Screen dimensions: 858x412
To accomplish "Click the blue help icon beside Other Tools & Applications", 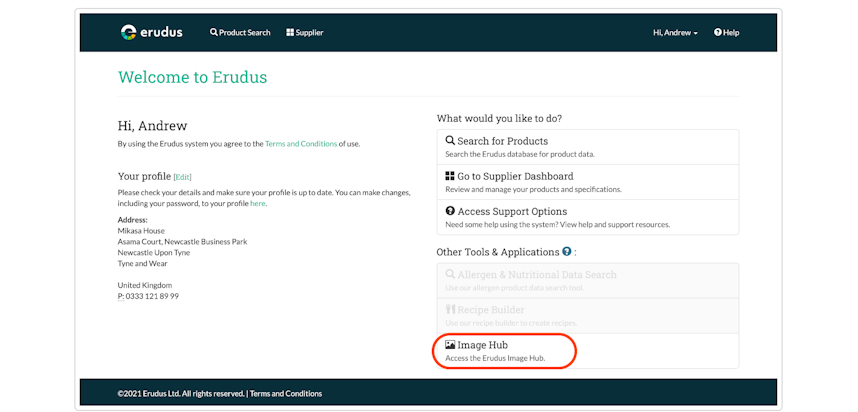I will tap(566, 252).
